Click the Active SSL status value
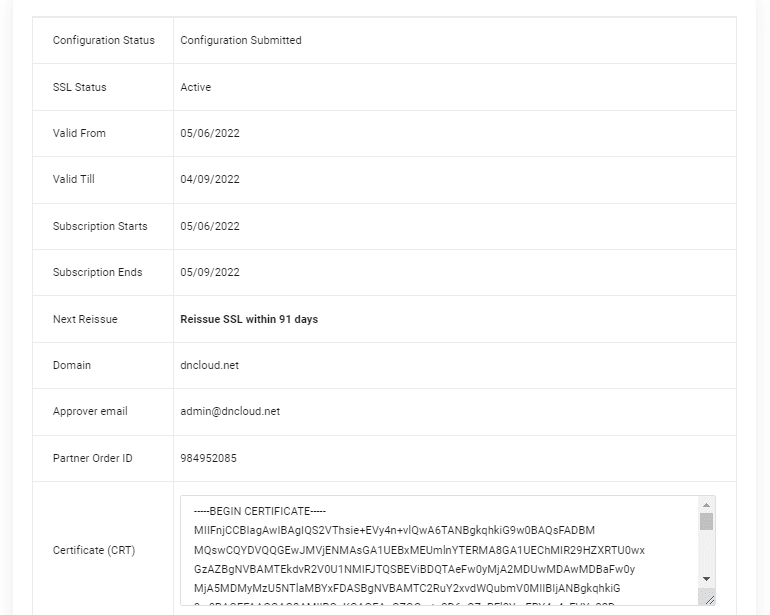 click(x=196, y=87)
